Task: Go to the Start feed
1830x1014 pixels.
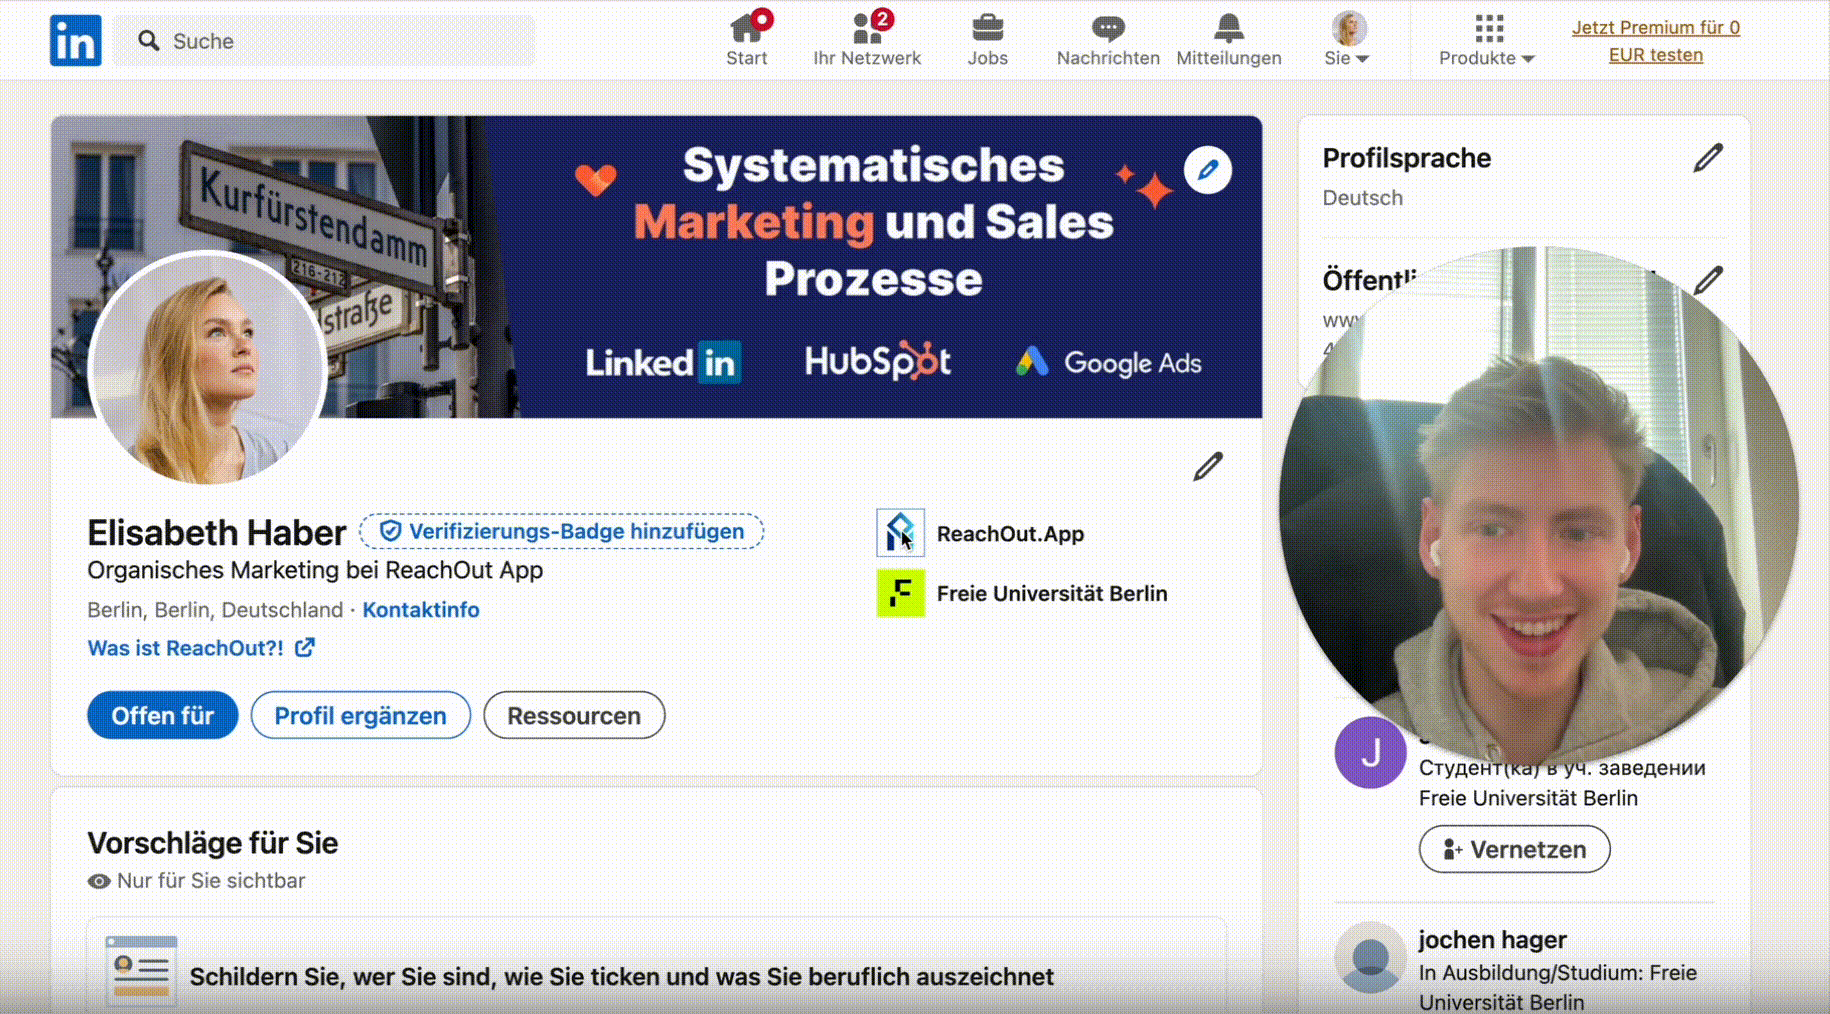Action: click(747, 40)
